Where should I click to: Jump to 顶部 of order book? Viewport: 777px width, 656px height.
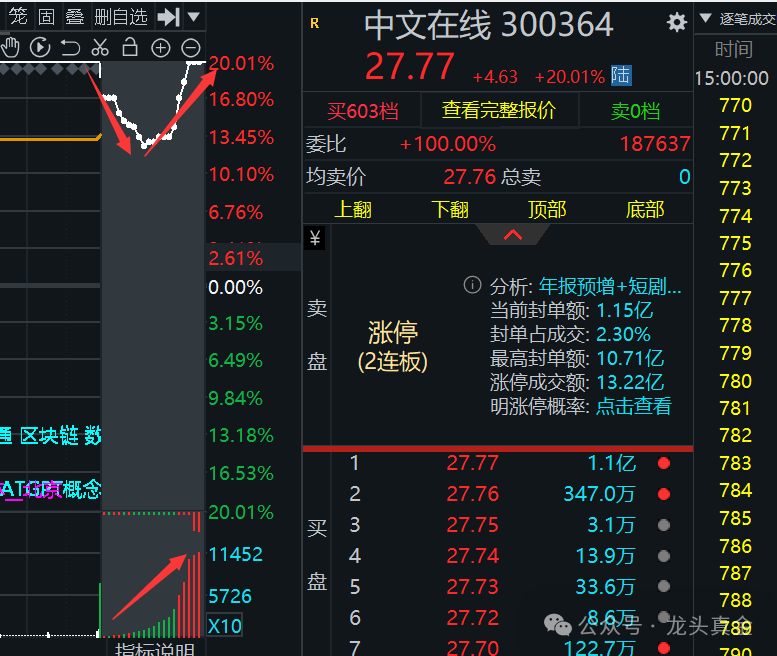547,210
